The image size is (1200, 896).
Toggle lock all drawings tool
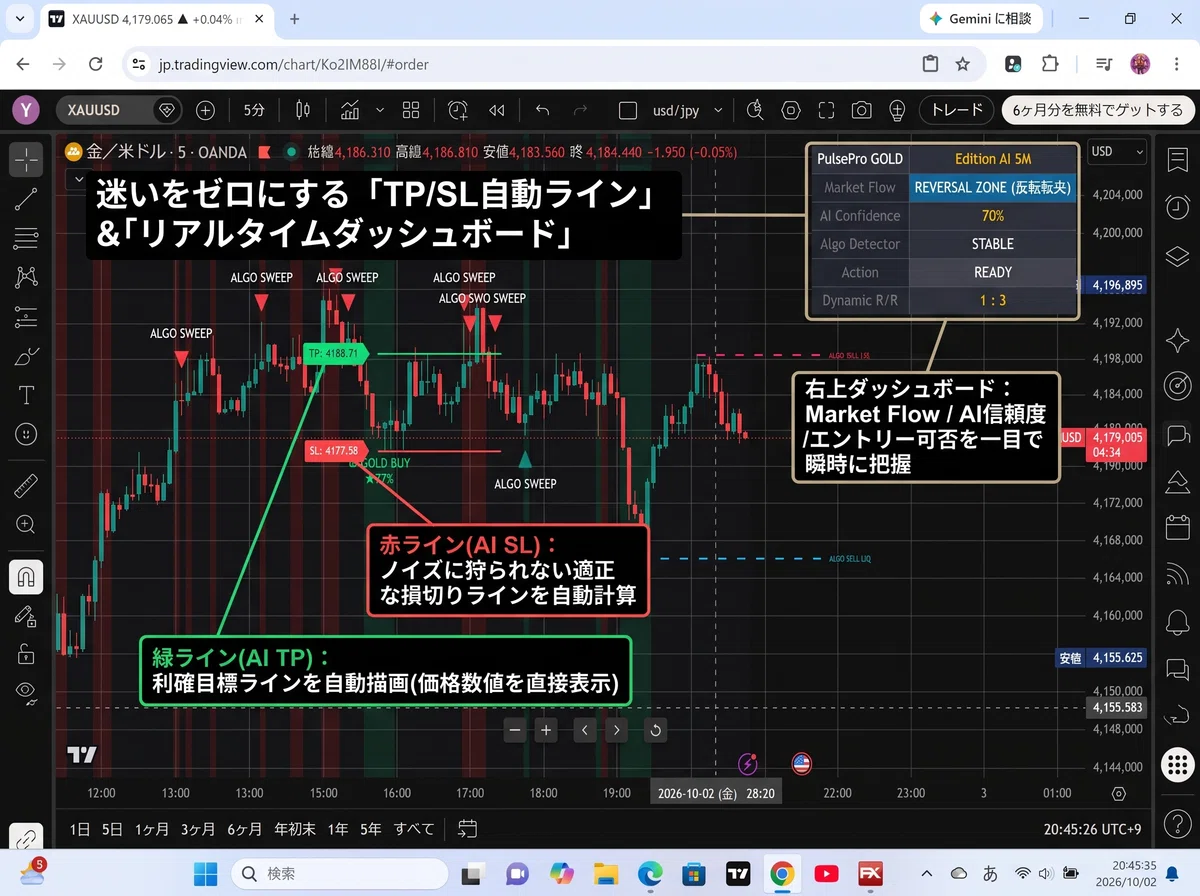coord(27,654)
